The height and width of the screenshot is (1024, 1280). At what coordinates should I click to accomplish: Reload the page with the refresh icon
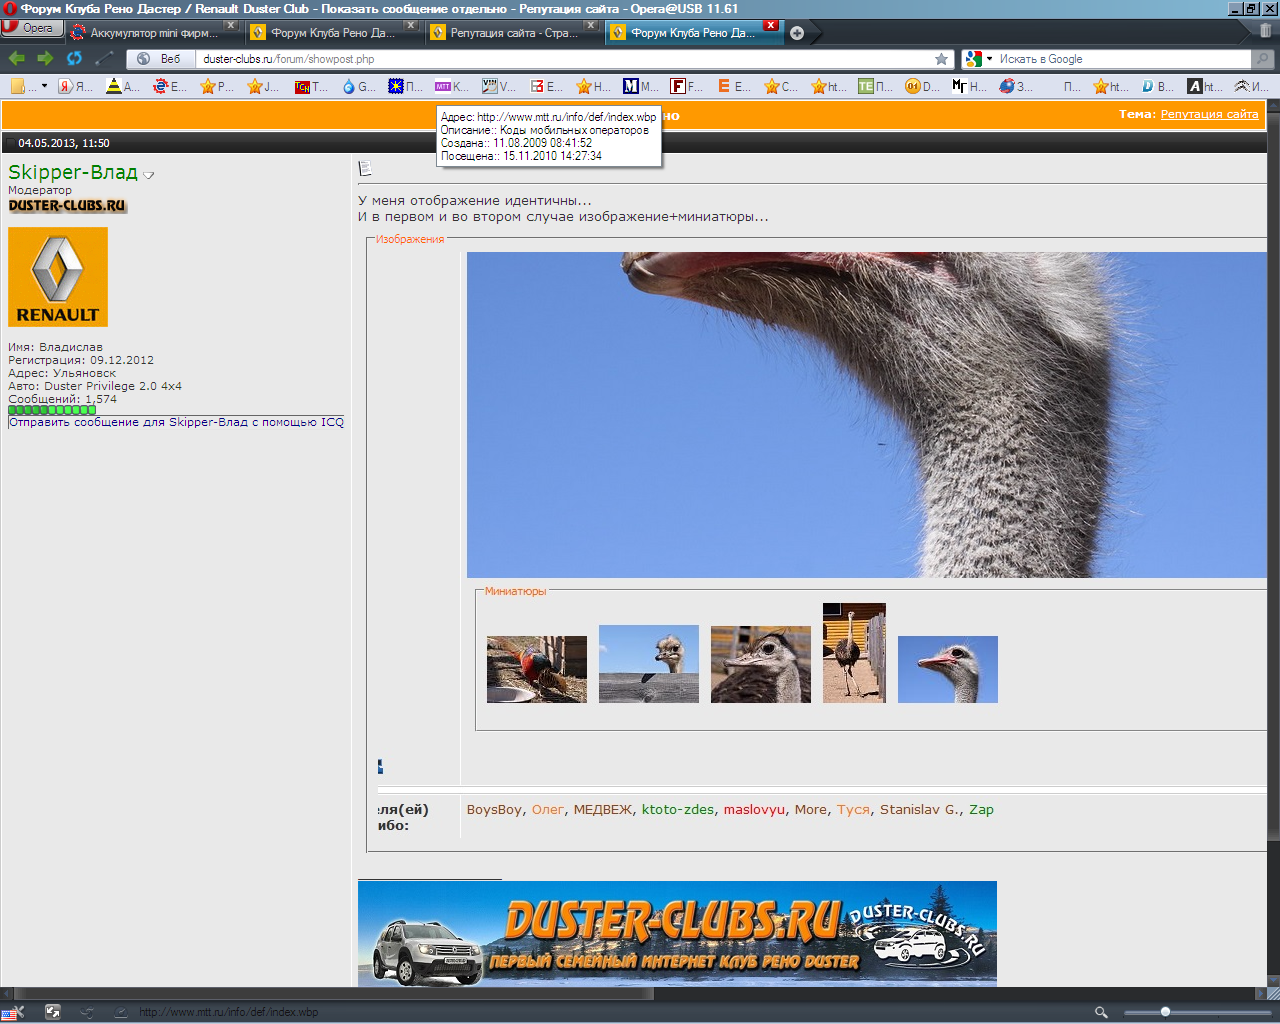[74, 59]
